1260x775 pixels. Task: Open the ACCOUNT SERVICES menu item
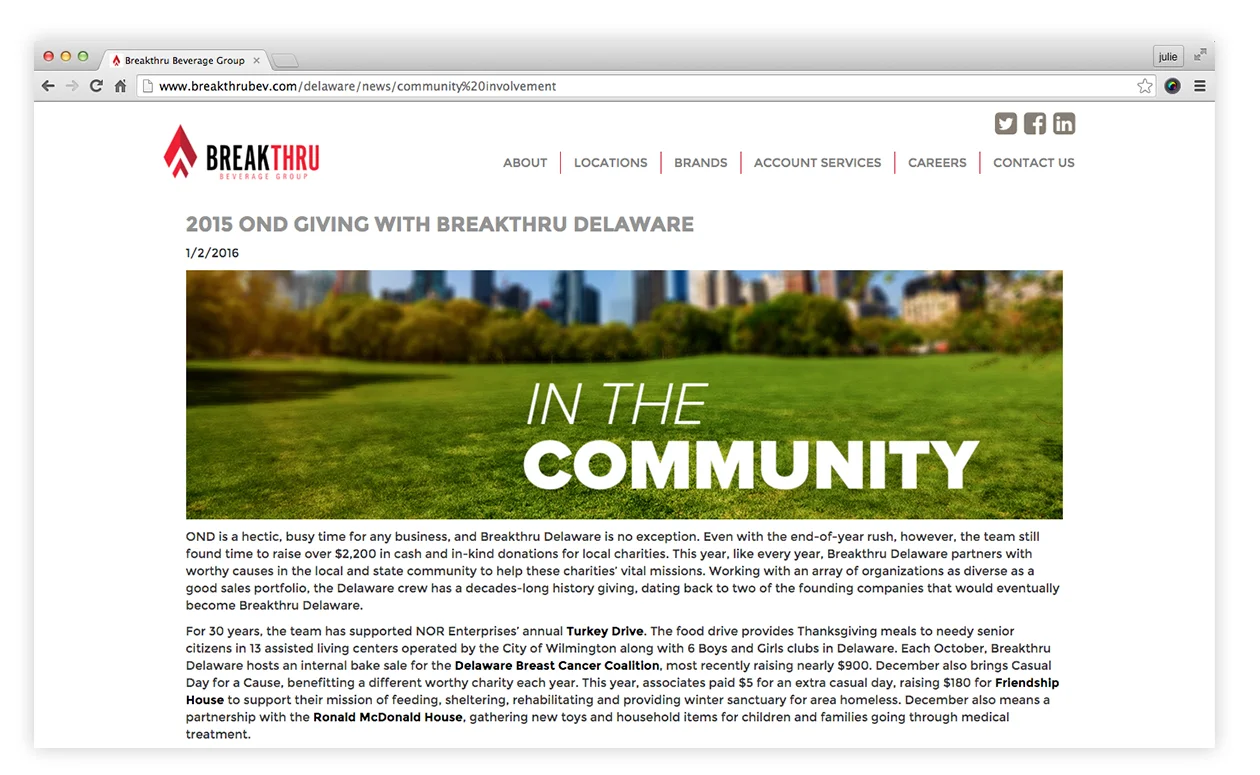[x=818, y=163]
